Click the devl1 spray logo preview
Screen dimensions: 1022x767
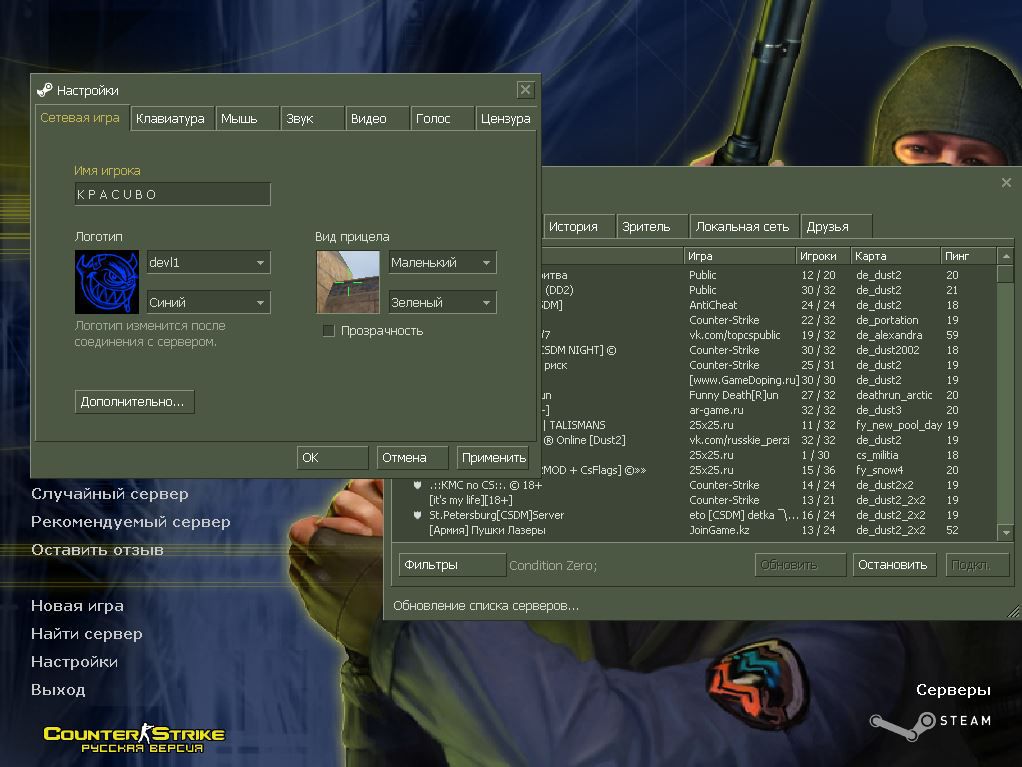click(x=107, y=282)
